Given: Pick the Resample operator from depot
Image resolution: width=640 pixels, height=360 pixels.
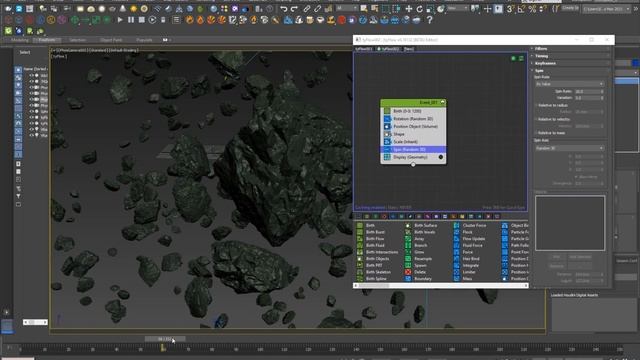Looking at the screenshot, I should (x=422, y=259).
